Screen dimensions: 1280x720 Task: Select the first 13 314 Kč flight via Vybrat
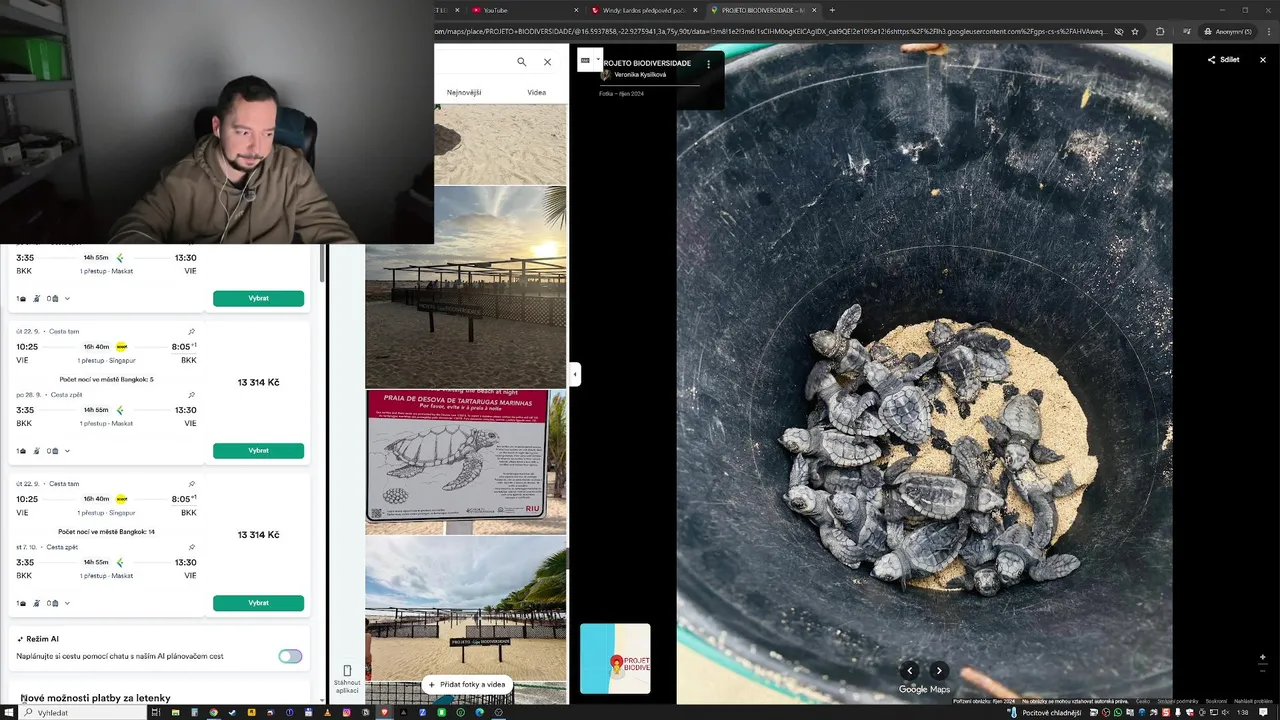tap(258, 451)
